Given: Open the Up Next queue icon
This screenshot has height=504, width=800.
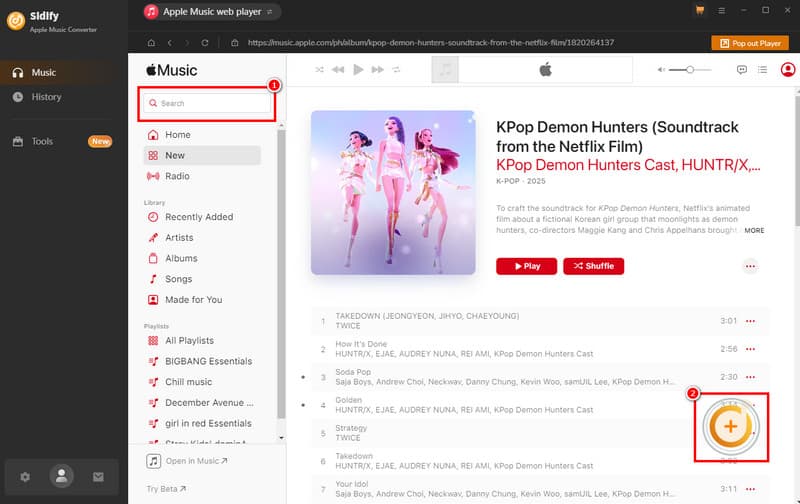Looking at the screenshot, I should point(762,69).
